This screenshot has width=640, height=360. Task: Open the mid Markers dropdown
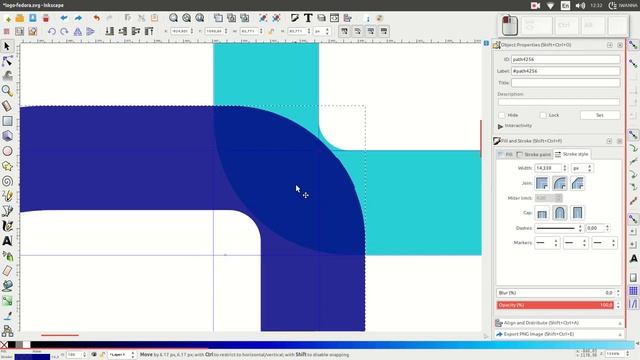[576, 243]
